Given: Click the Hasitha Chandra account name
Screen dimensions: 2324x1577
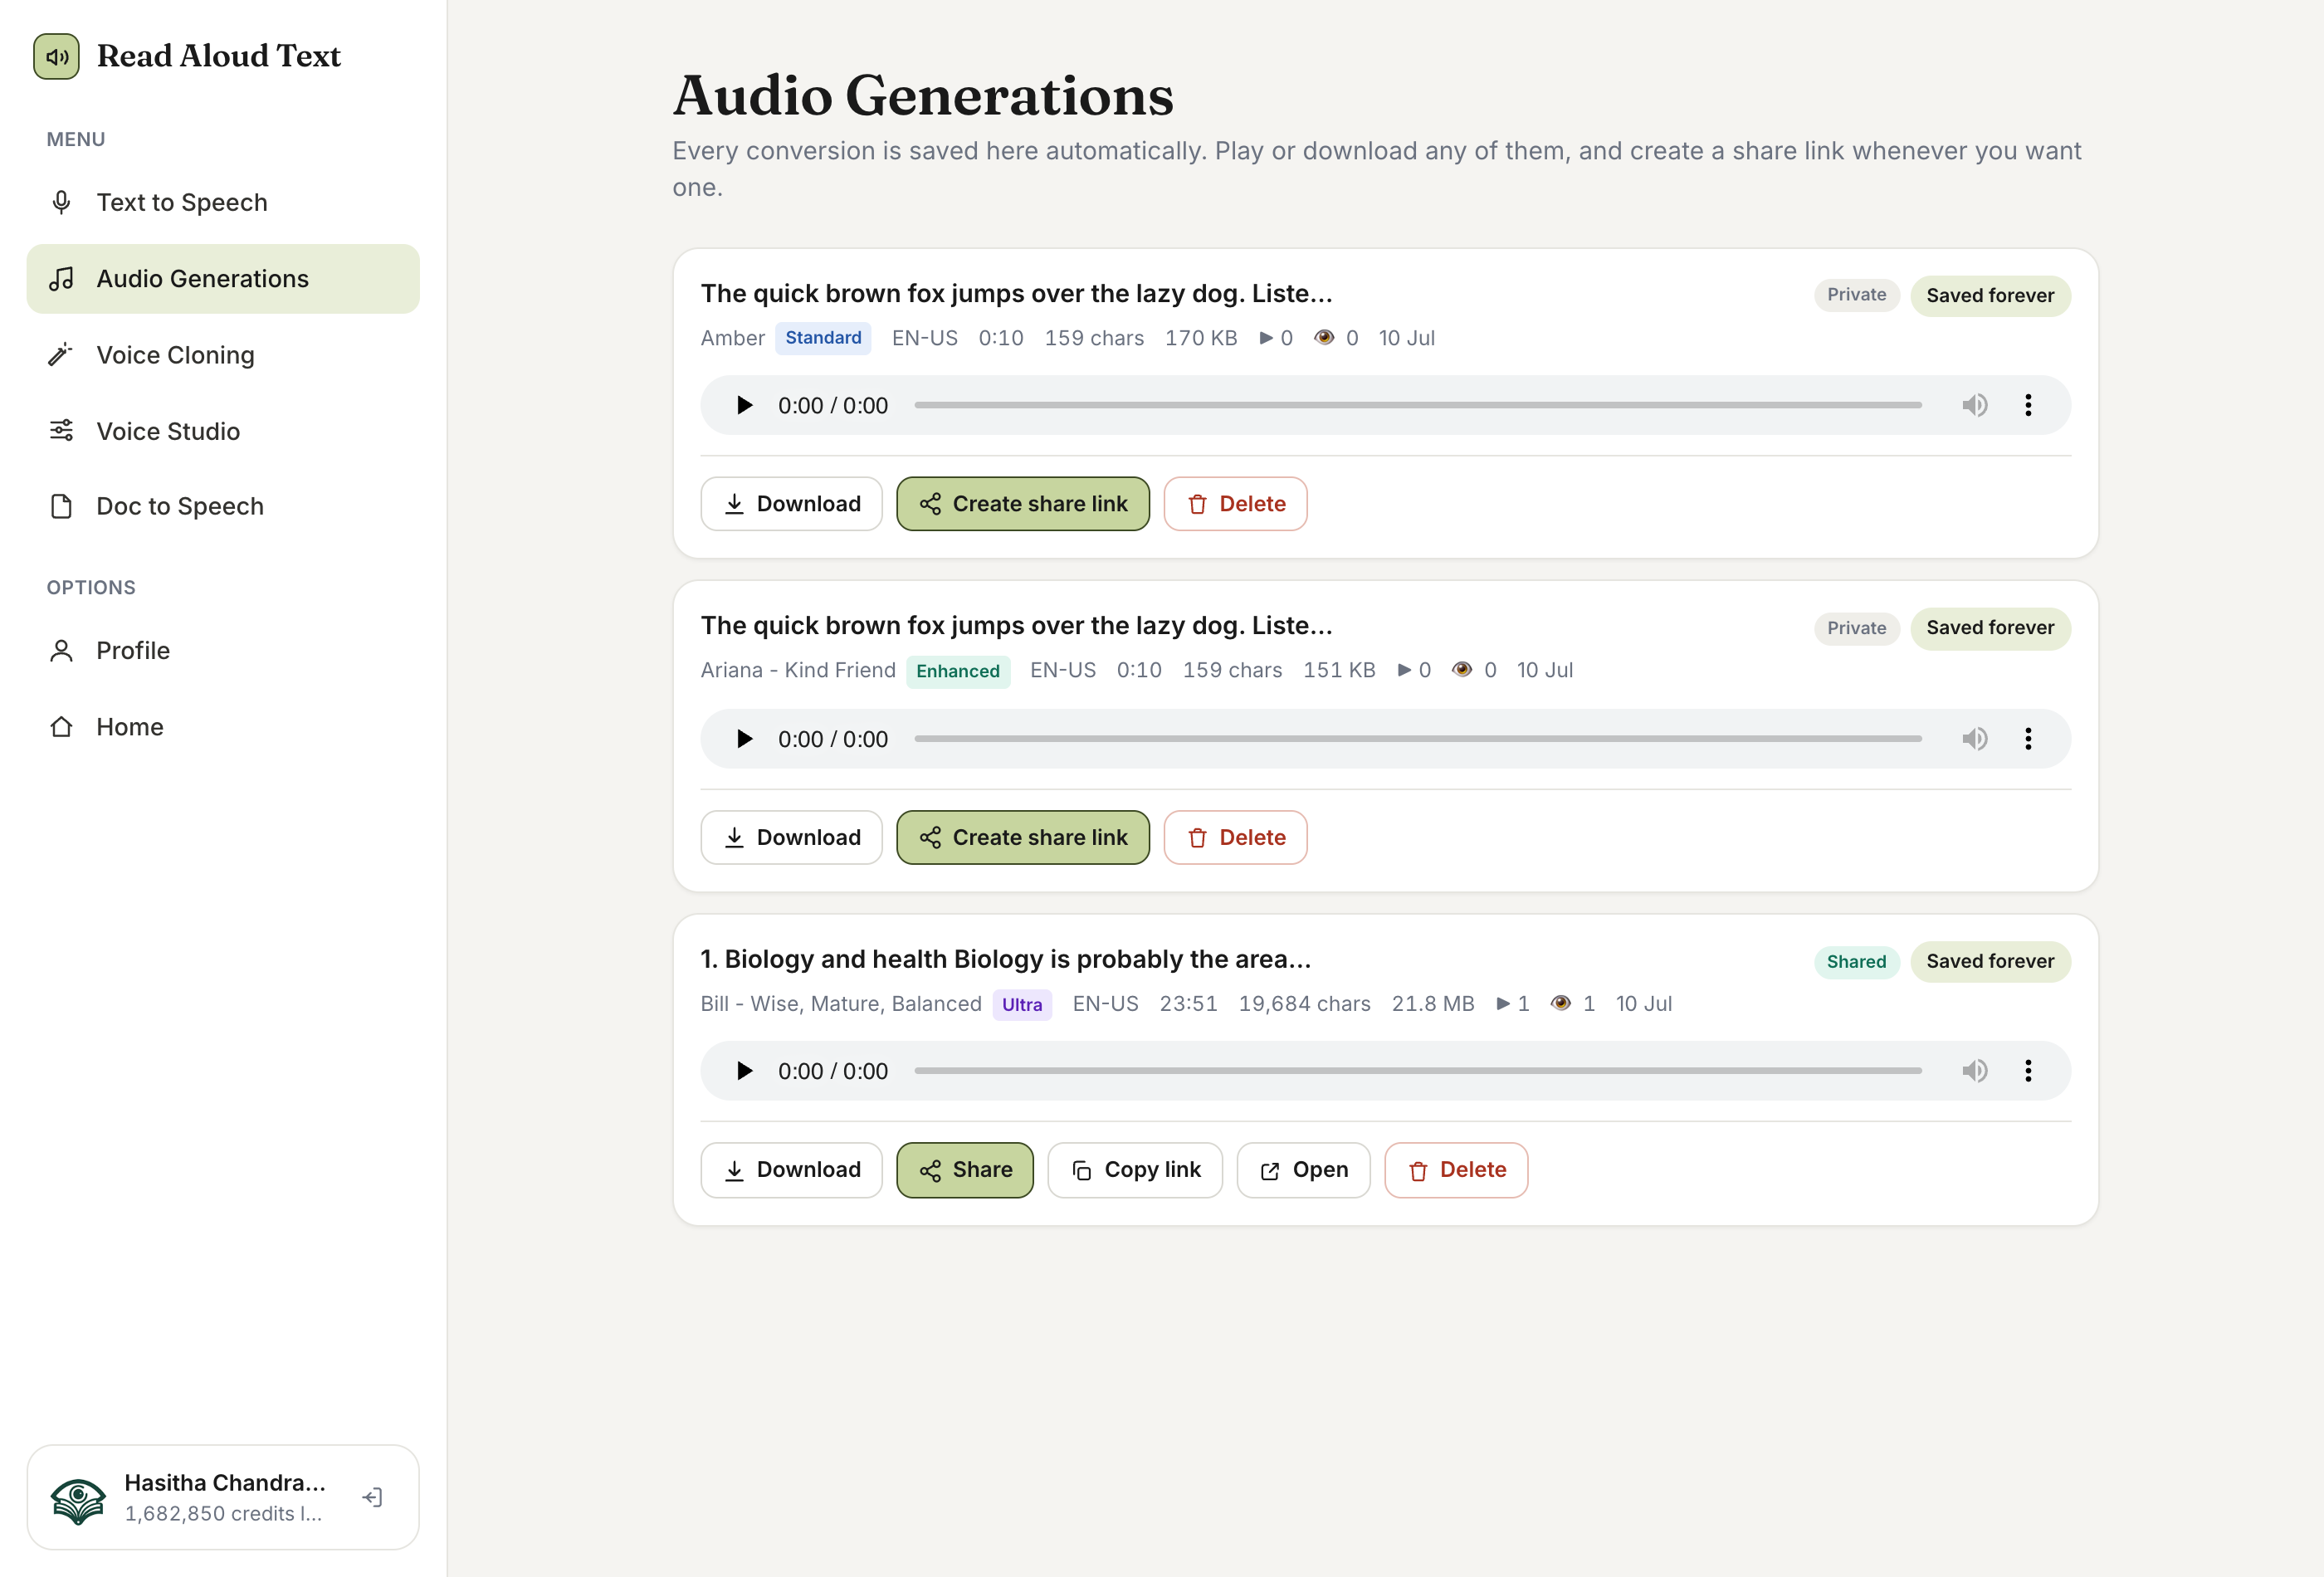Looking at the screenshot, I should [225, 1482].
